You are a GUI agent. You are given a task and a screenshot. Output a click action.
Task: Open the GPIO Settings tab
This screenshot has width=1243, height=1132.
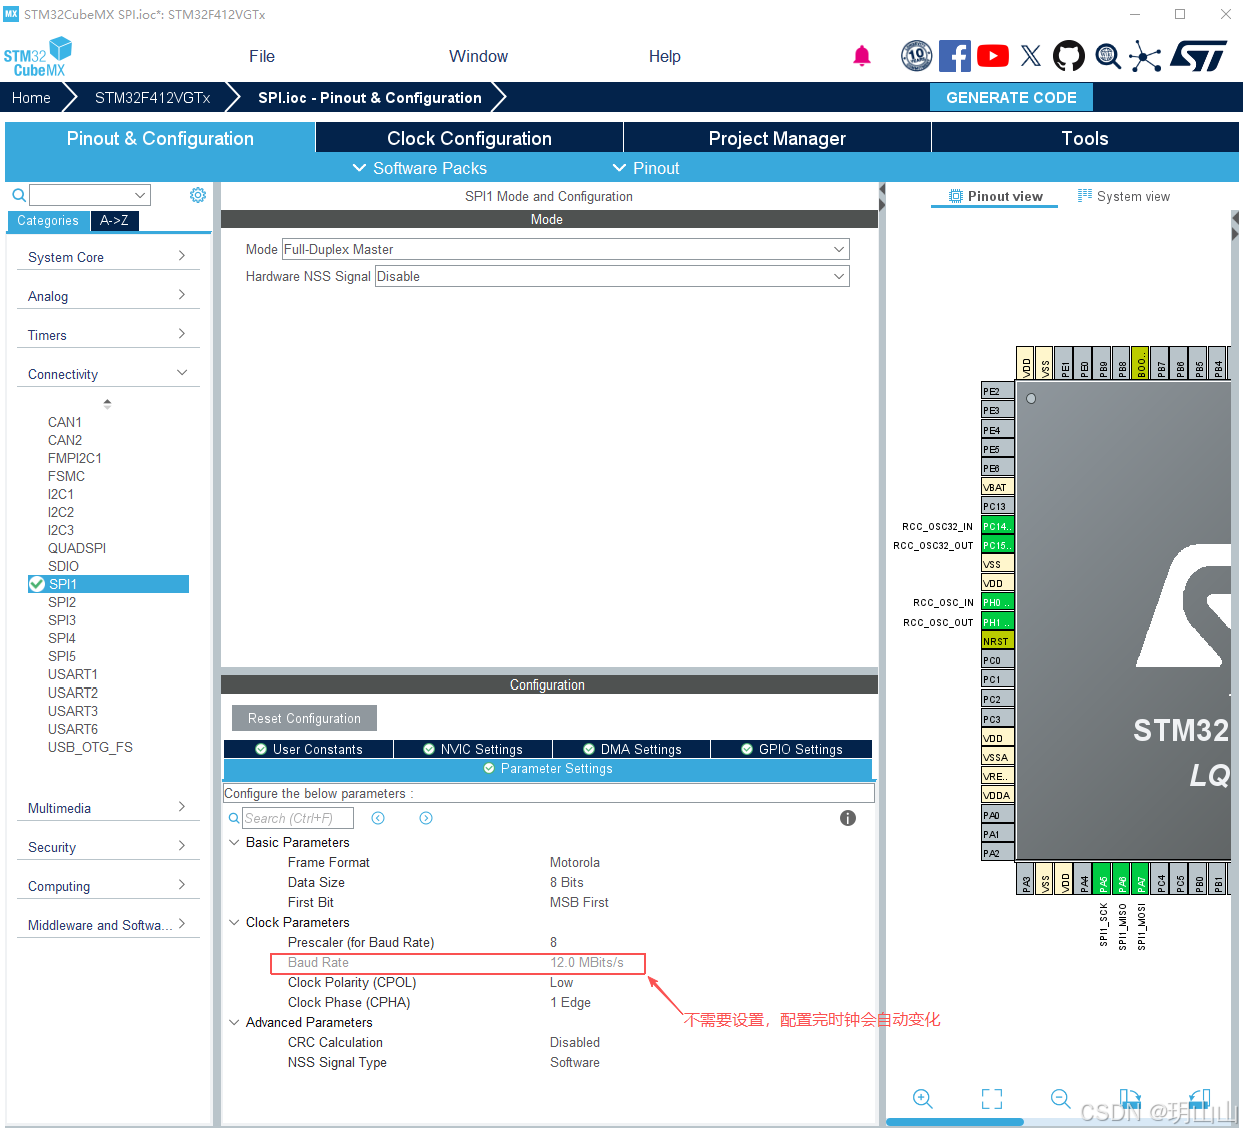791,749
